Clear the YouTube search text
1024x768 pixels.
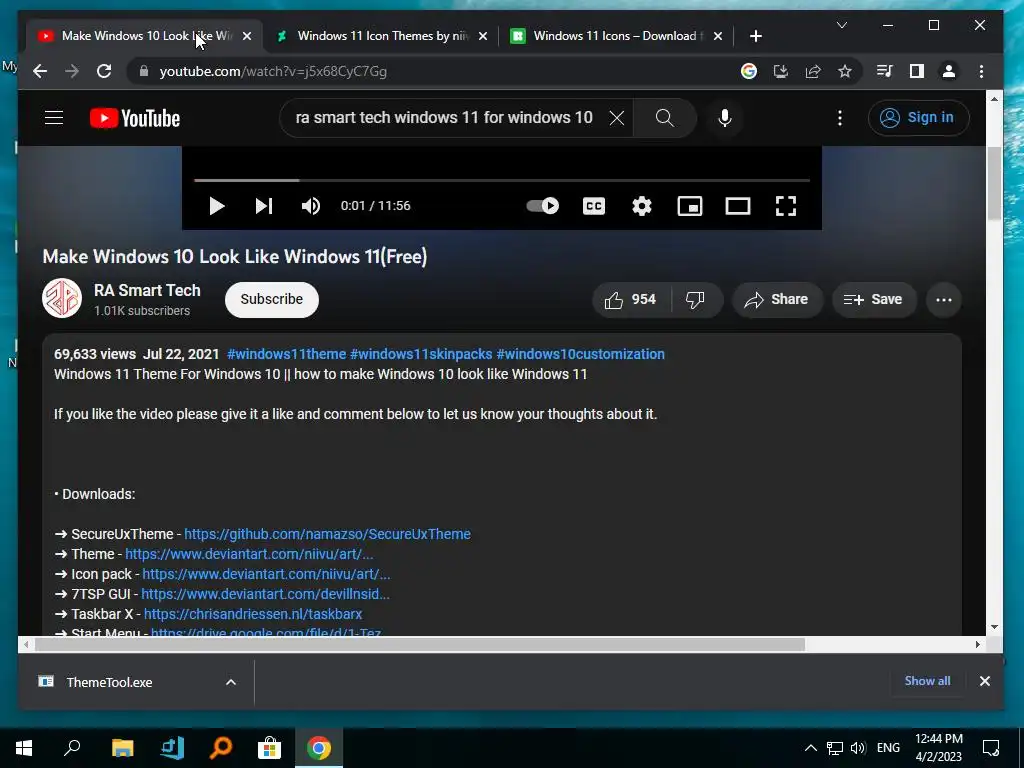coord(616,118)
